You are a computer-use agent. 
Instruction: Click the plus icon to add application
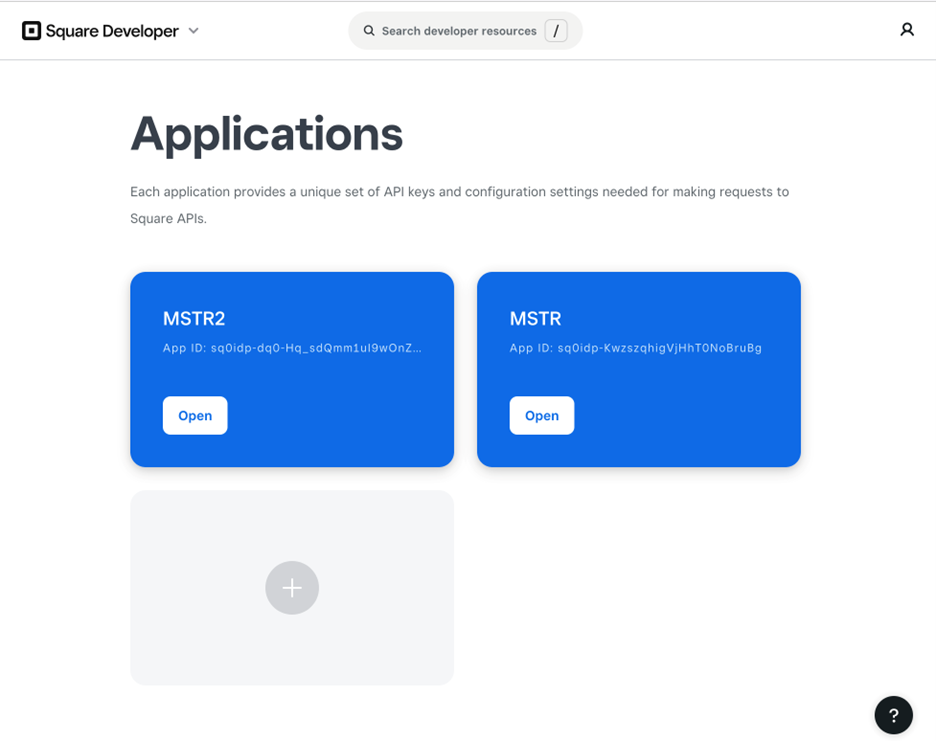pos(292,588)
